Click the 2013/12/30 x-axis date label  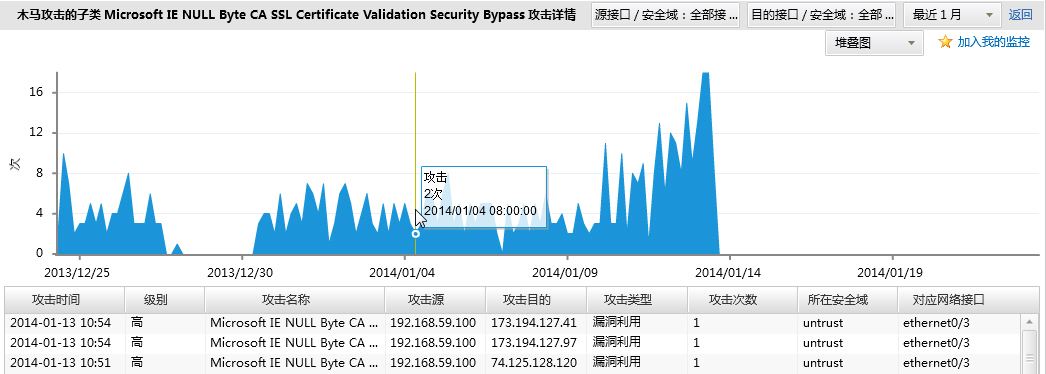(x=240, y=273)
